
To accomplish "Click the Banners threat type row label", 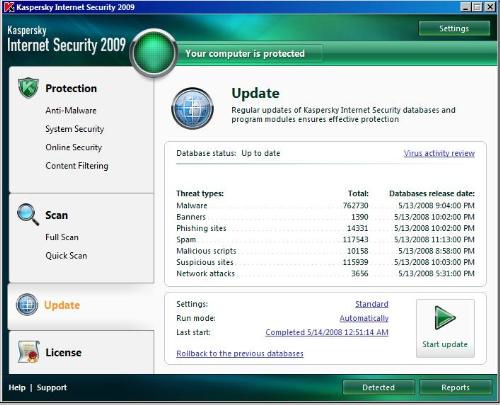I will pos(191,217).
